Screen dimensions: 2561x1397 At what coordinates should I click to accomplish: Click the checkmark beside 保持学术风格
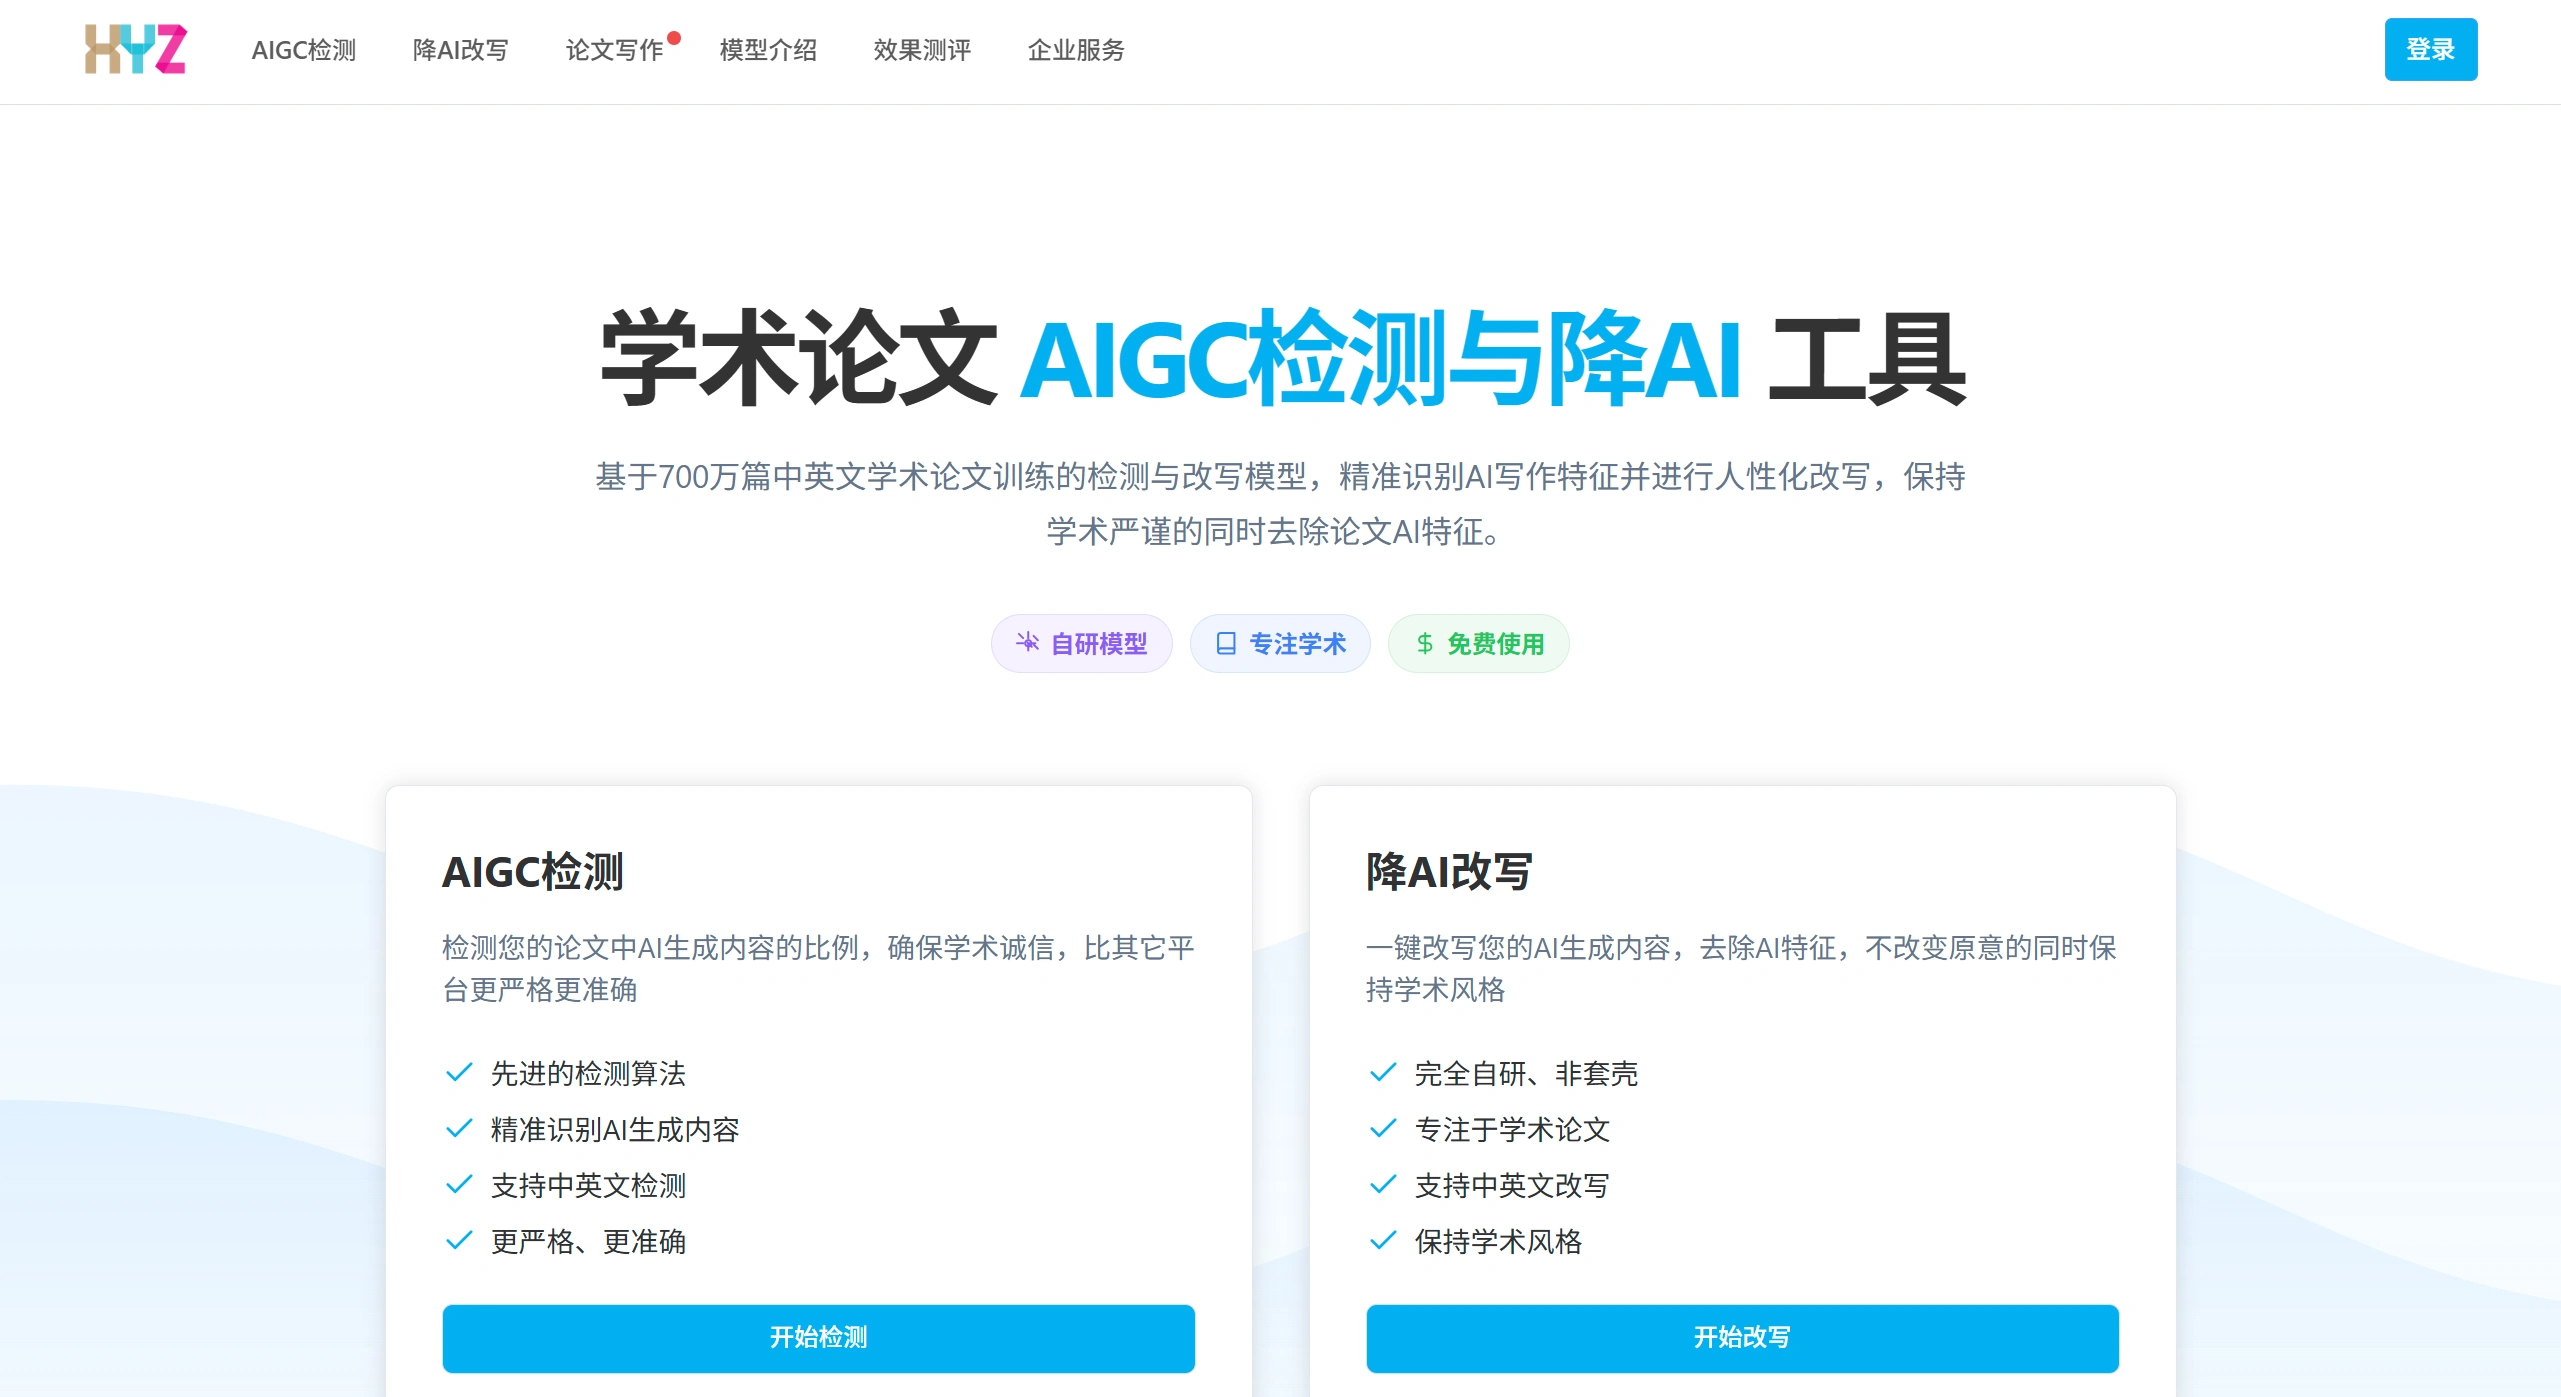coord(1383,1240)
